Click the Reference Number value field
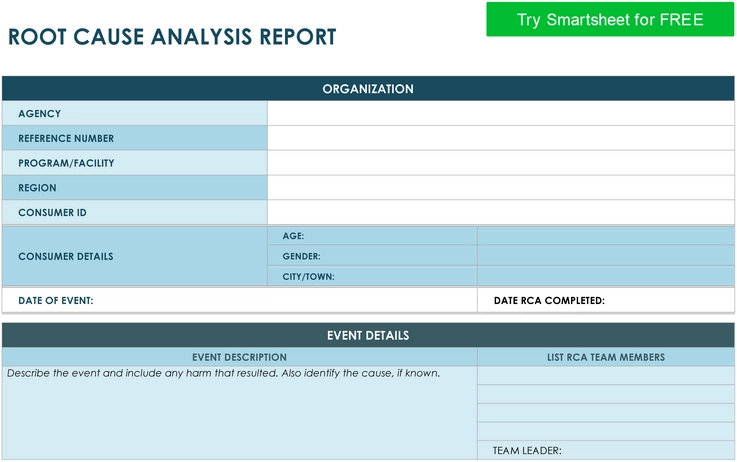The height and width of the screenshot is (462, 737). tap(501, 138)
